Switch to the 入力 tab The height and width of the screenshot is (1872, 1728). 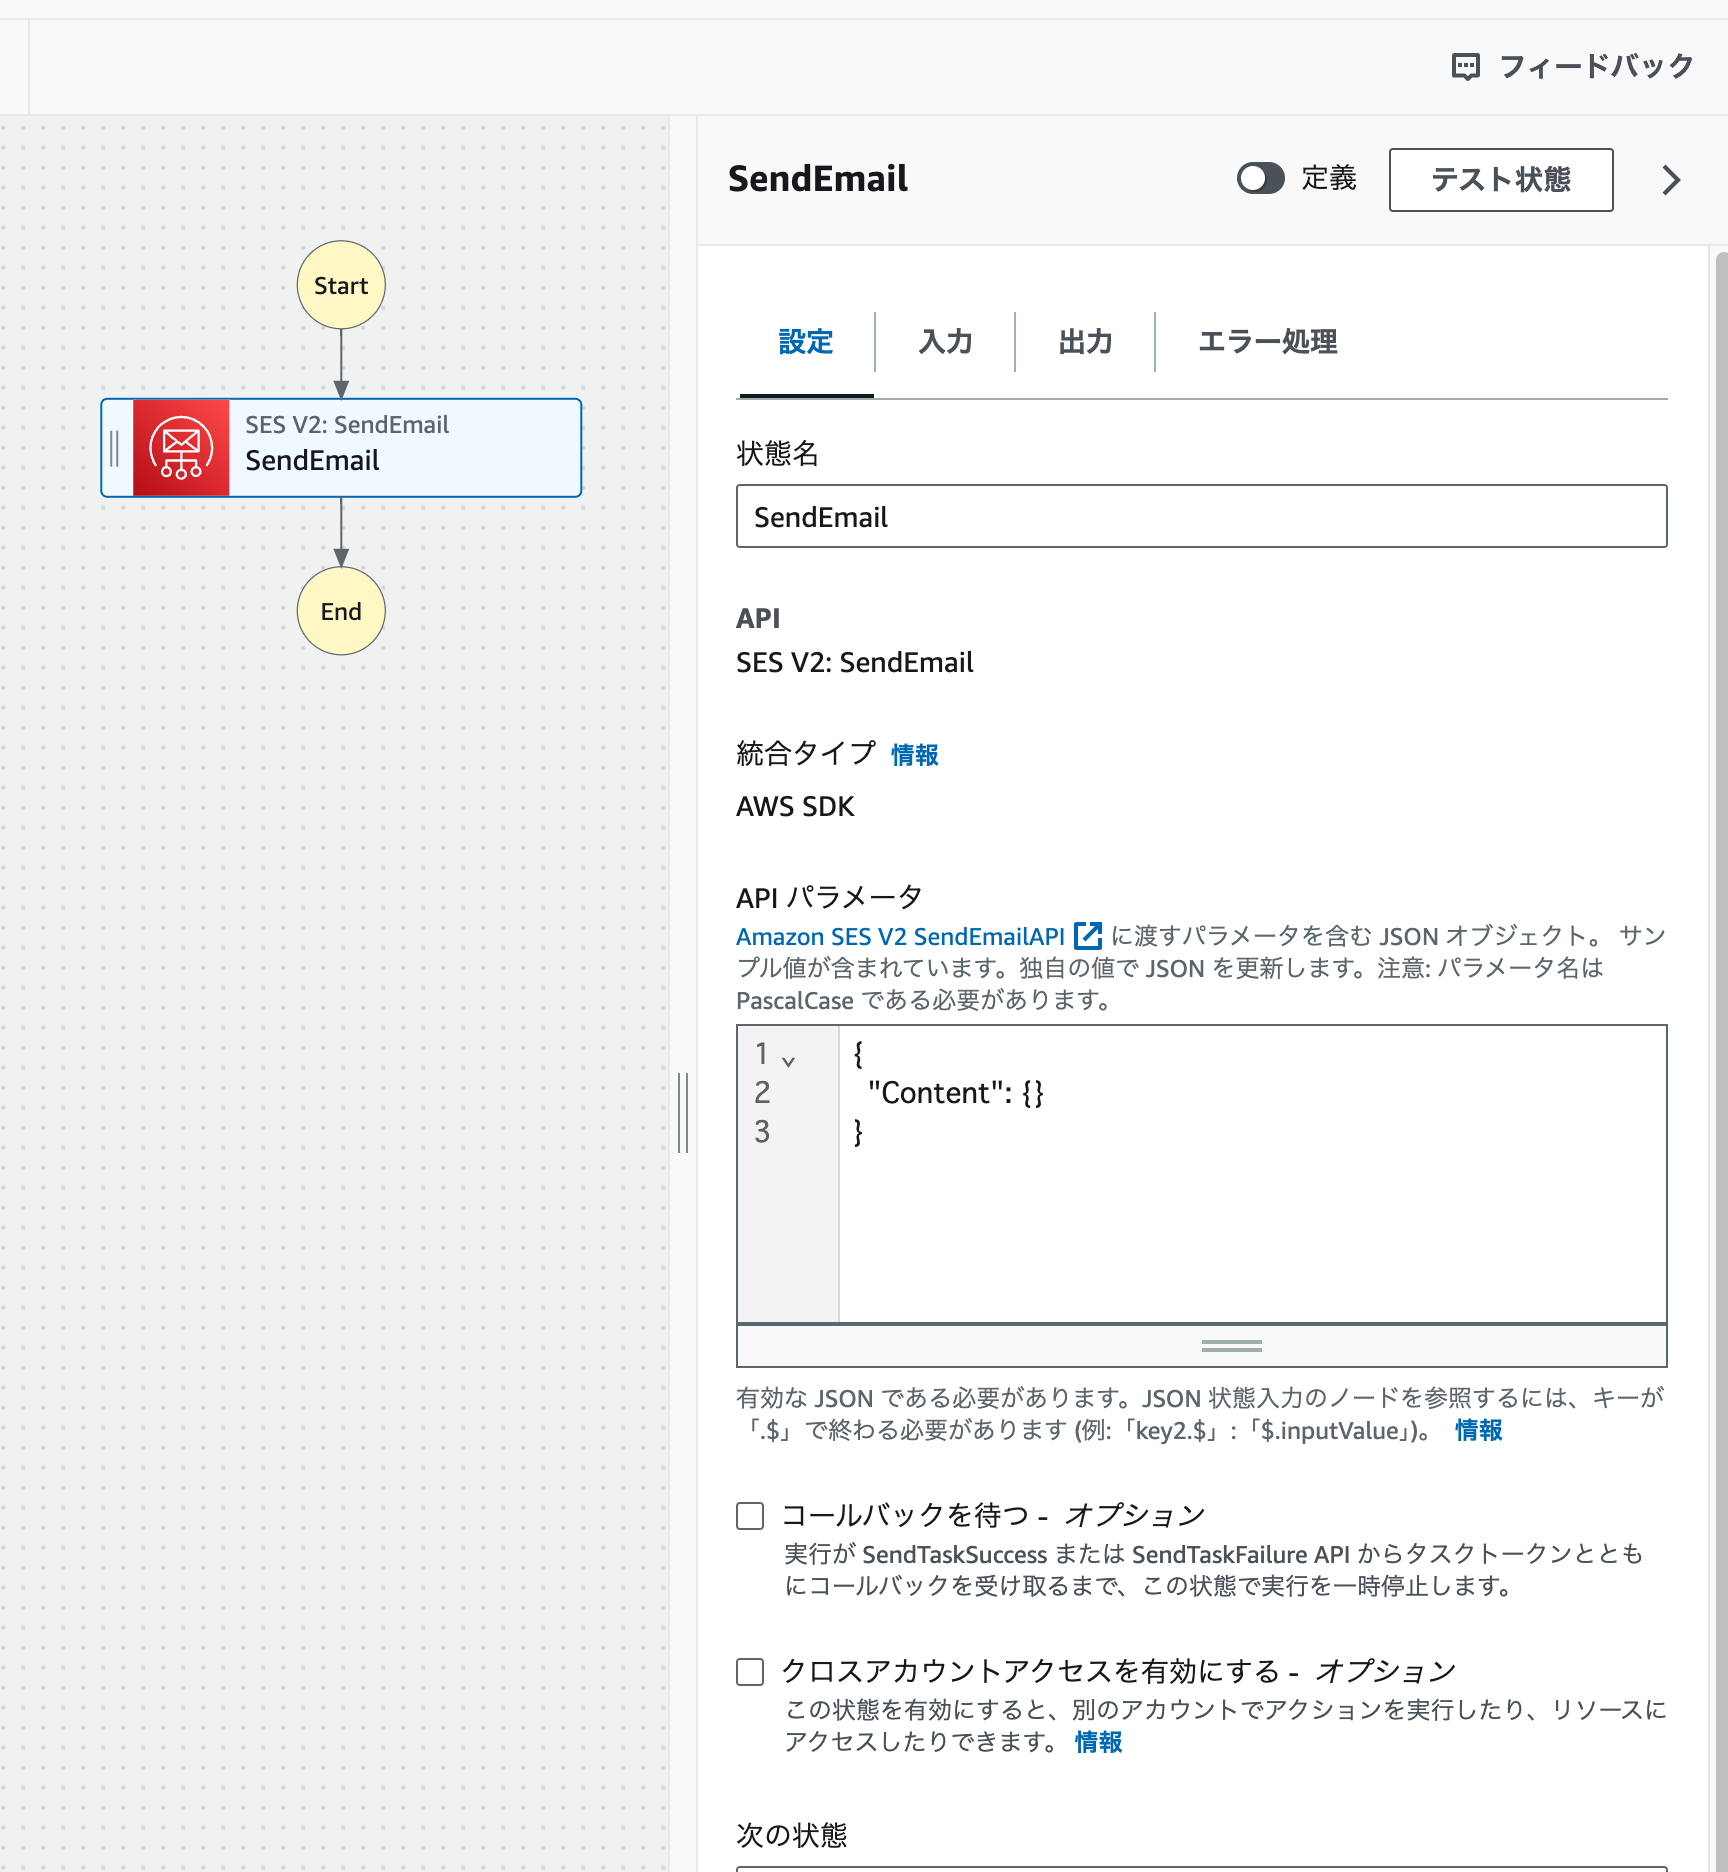[945, 342]
